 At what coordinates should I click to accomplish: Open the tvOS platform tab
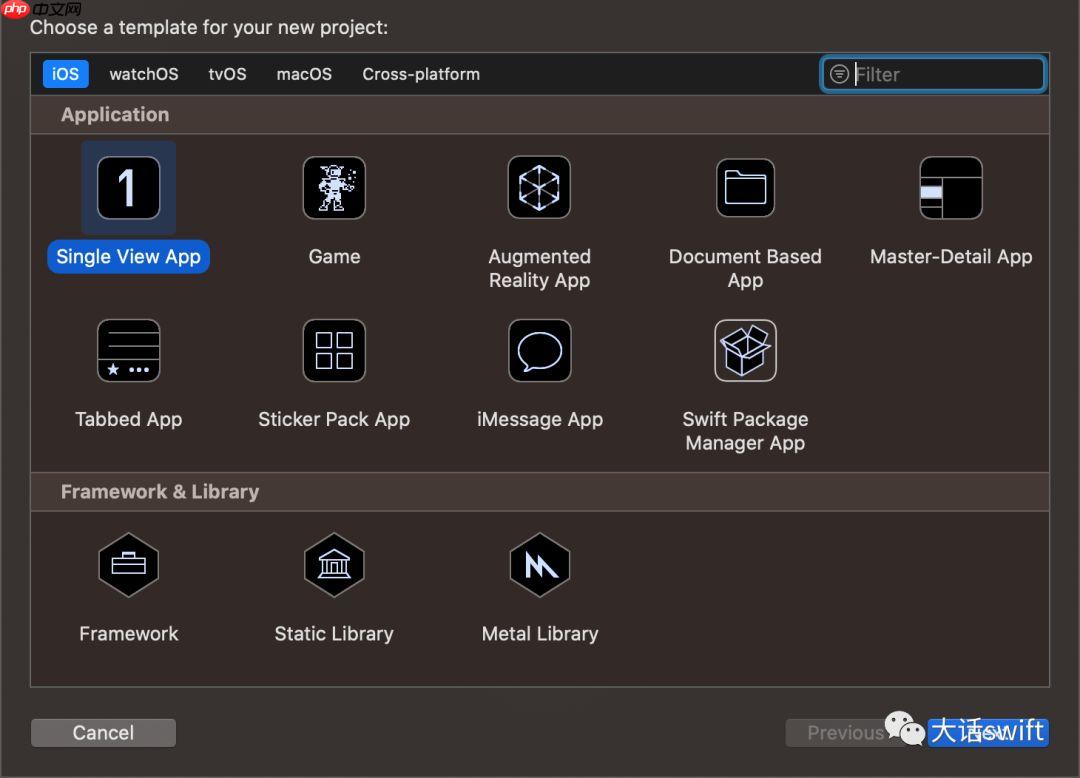click(x=227, y=74)
